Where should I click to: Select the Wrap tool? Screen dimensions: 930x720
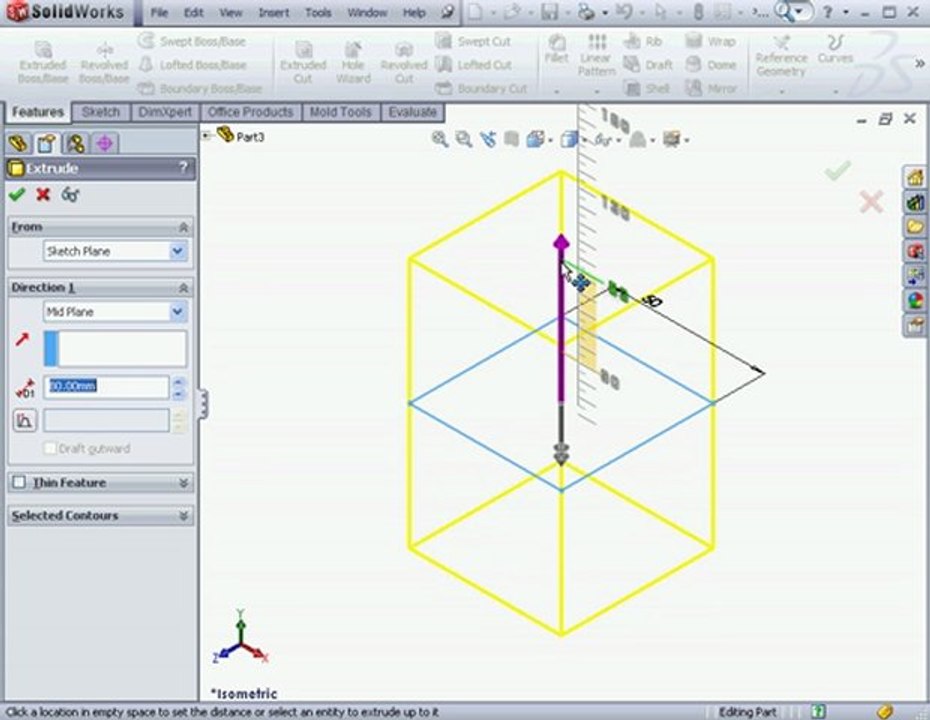(711, 42)
